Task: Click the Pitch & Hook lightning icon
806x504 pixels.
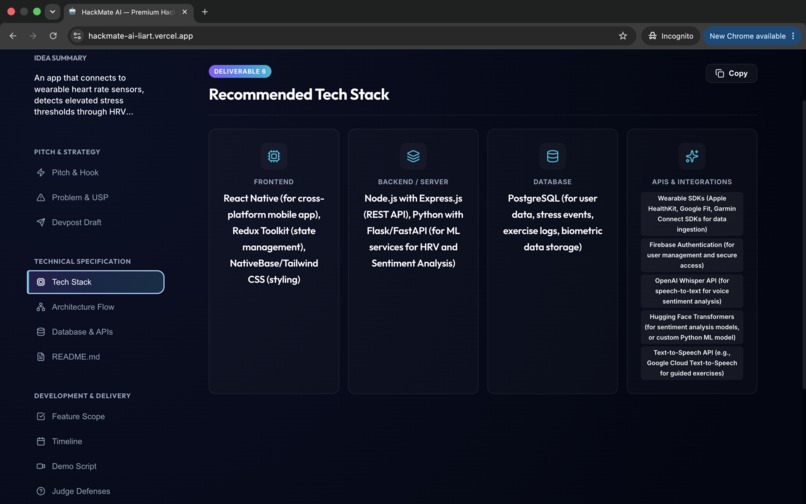Action: tap(41, 172)
